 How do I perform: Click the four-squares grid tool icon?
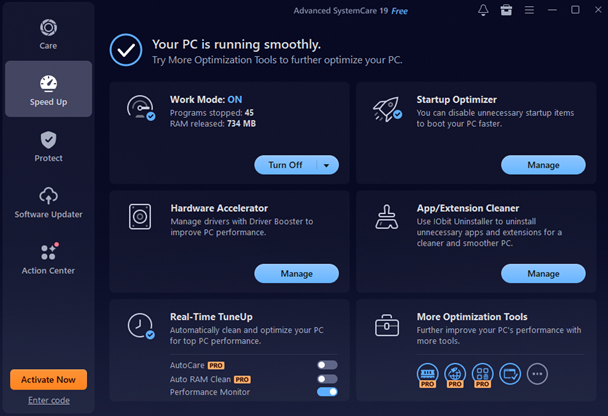(482, 374)
